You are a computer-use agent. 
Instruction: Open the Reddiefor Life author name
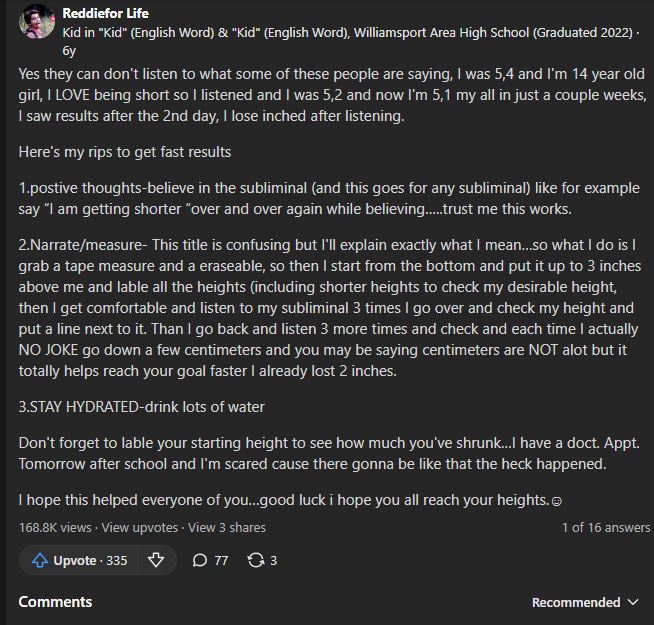coord(106,13)
